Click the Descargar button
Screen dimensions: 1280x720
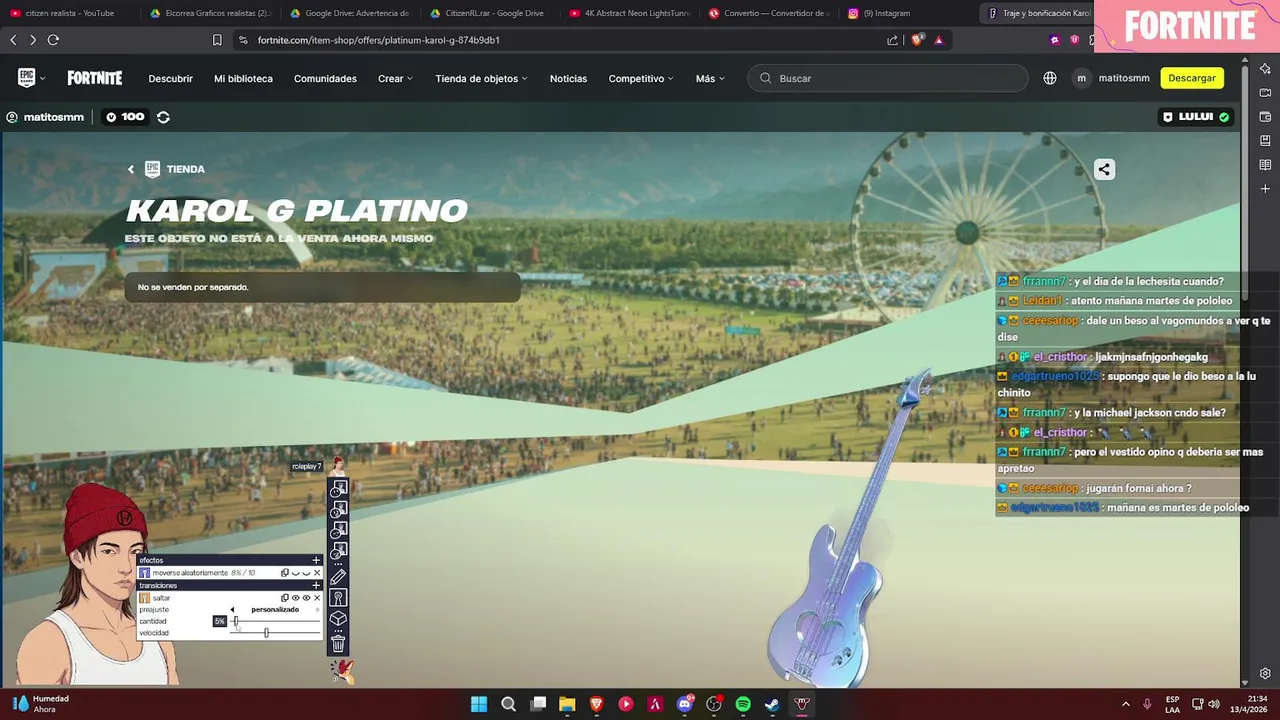[1192, 78]
